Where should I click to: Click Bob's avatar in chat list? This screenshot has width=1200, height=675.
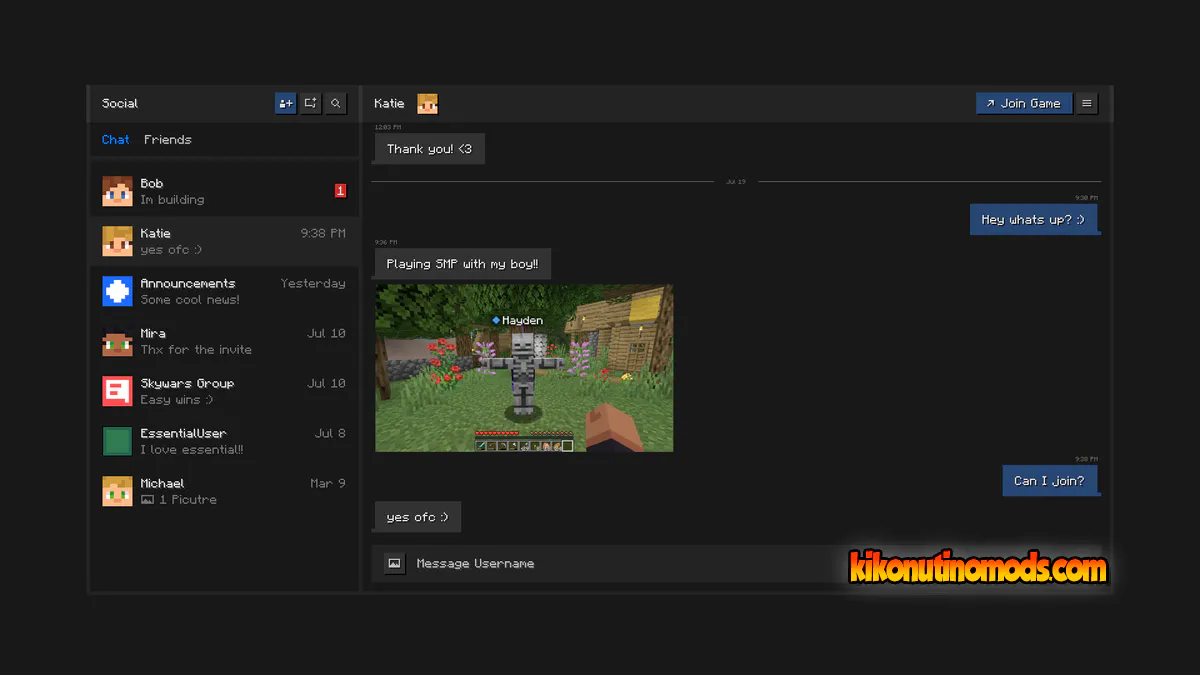point(117,191)
